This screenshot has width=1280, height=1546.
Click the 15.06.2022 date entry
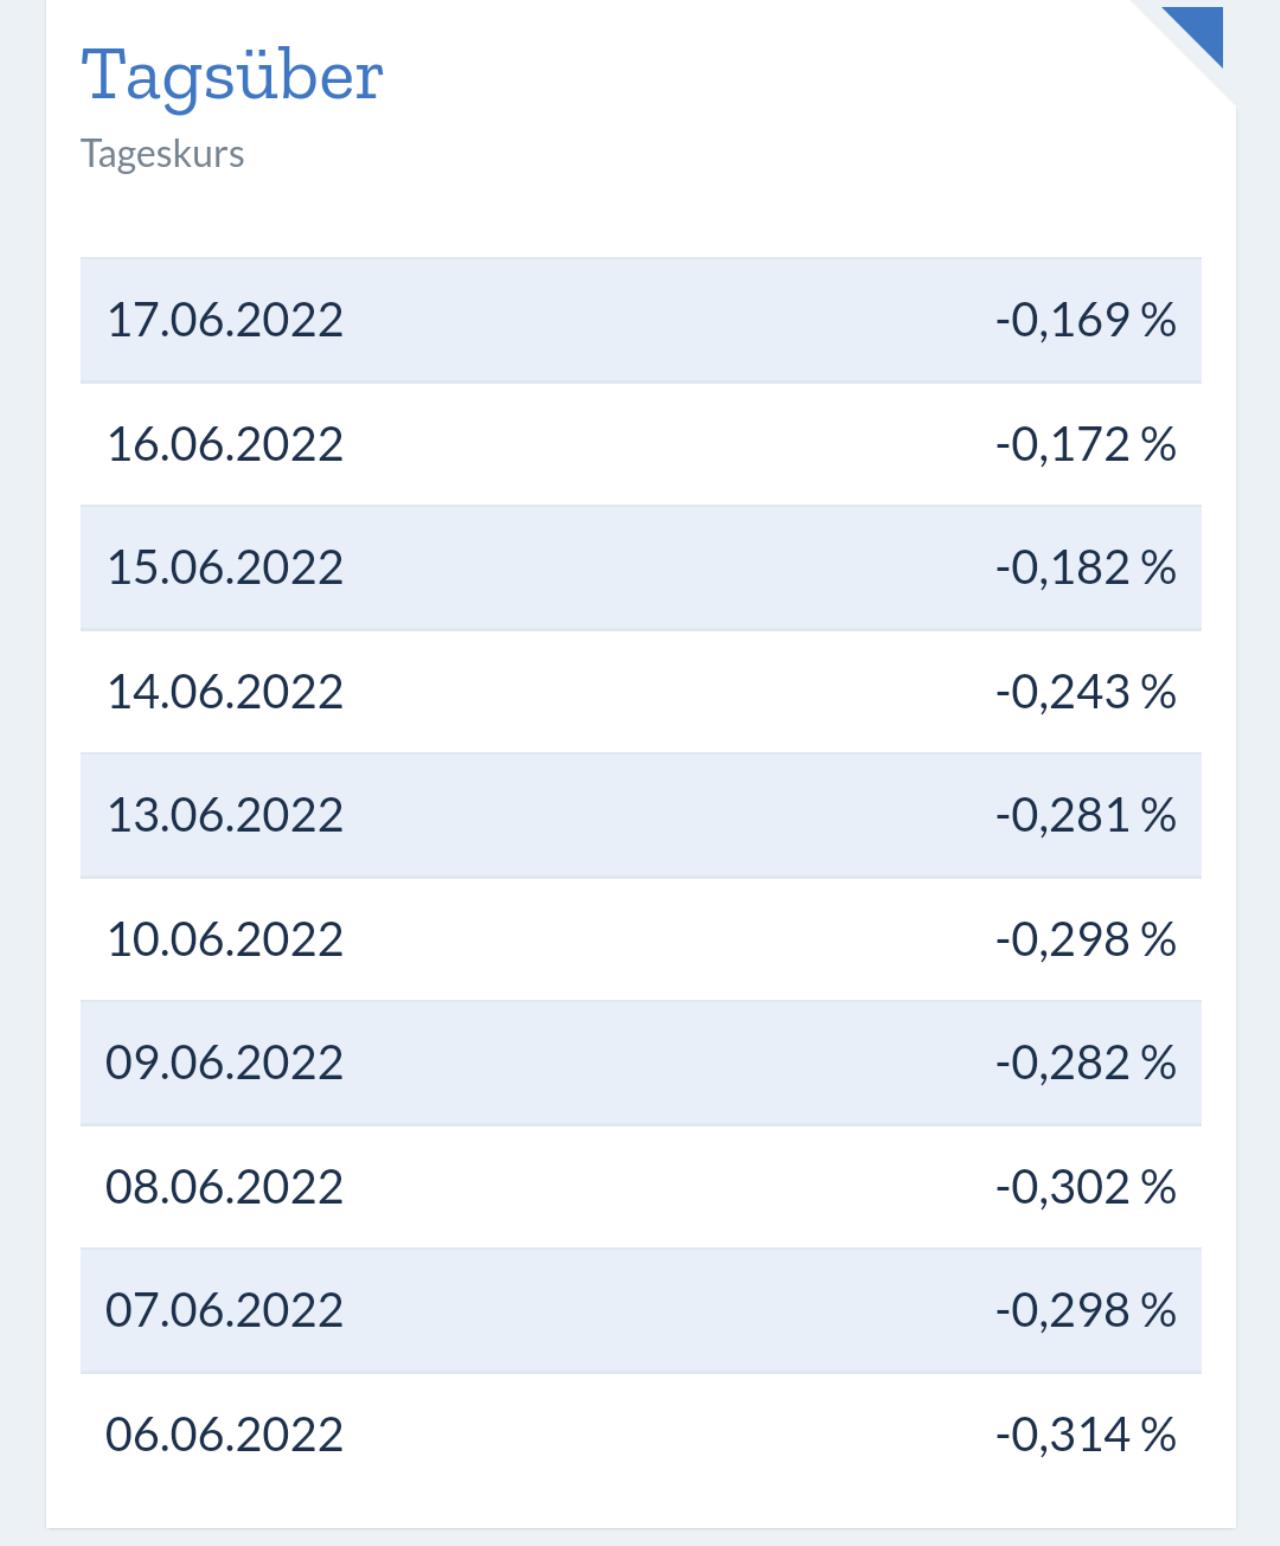[x=225, y=568]
